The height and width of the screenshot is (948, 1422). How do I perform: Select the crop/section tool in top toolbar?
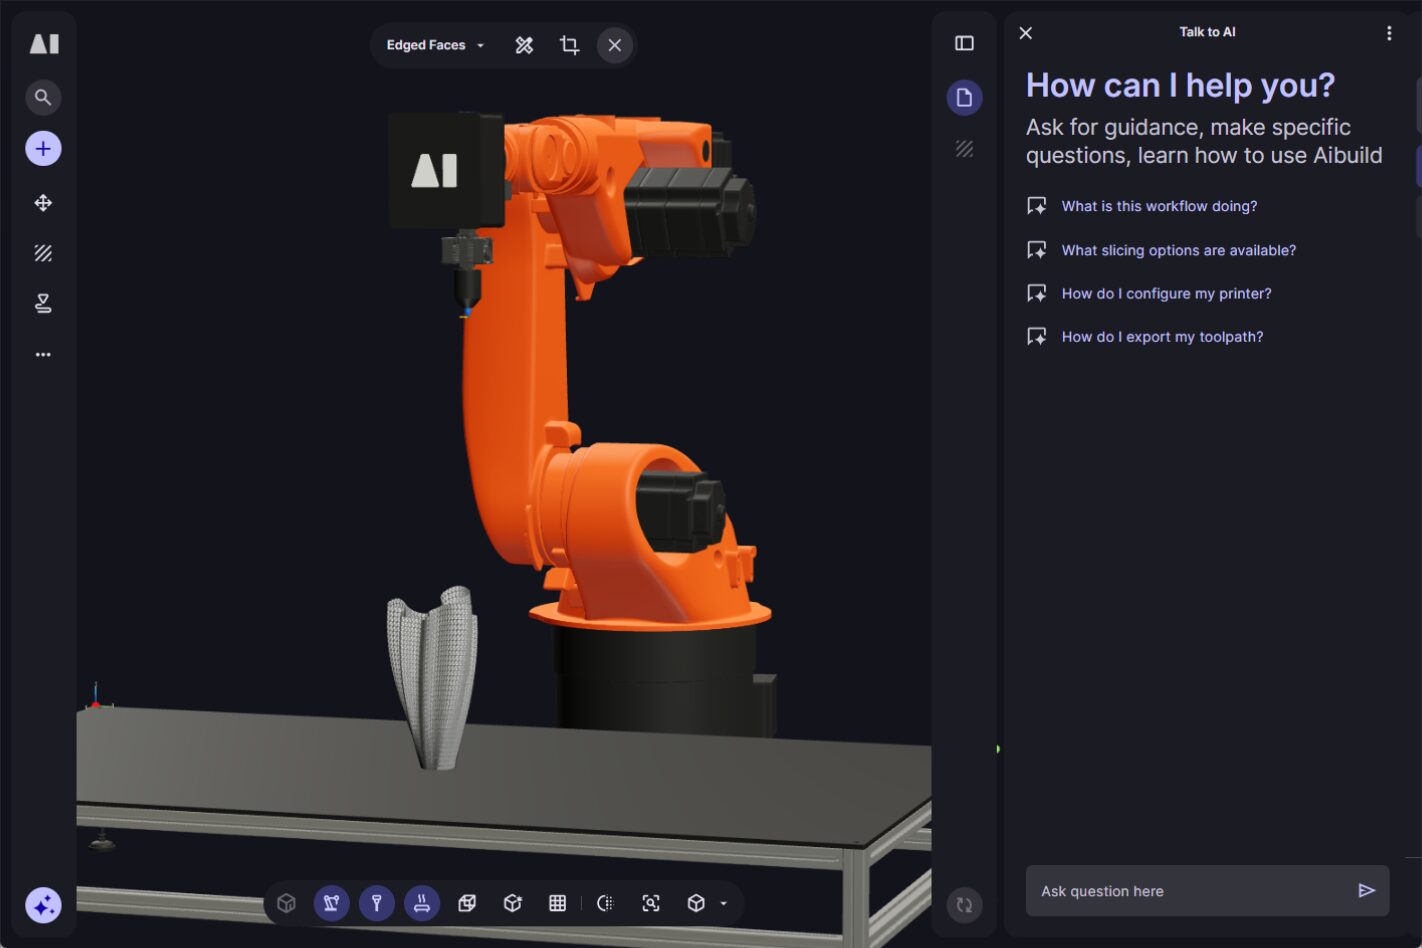tap(569, 45)
